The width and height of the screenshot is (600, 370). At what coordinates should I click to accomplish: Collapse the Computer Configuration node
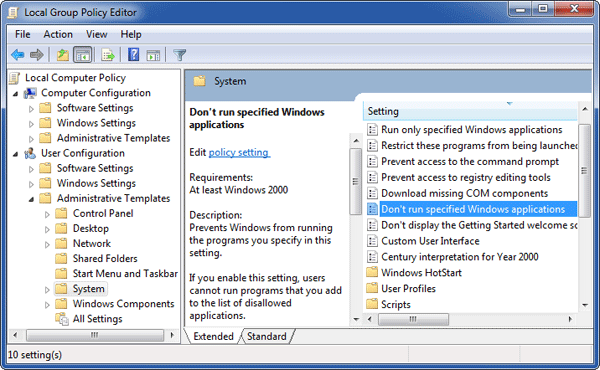(x=15, y=94)
